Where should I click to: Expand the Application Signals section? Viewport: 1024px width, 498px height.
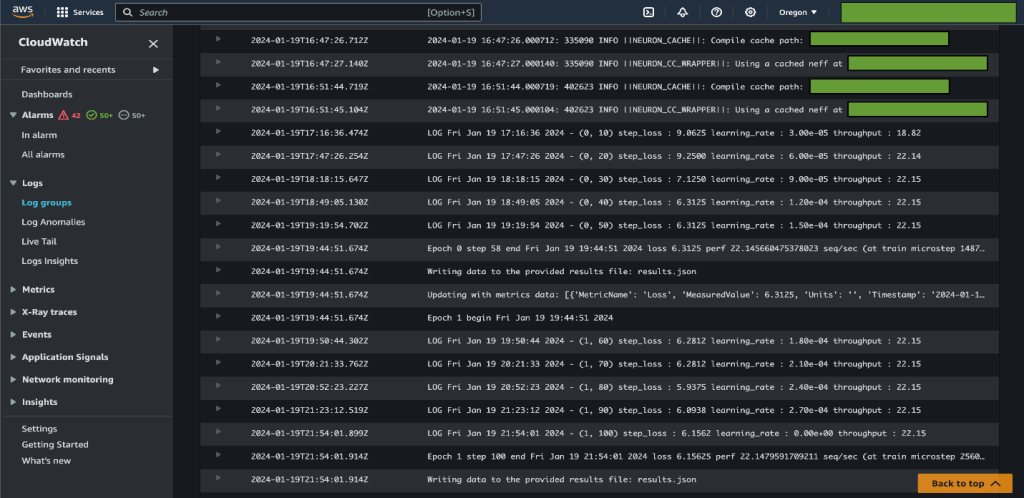click(x=14, y=357)
